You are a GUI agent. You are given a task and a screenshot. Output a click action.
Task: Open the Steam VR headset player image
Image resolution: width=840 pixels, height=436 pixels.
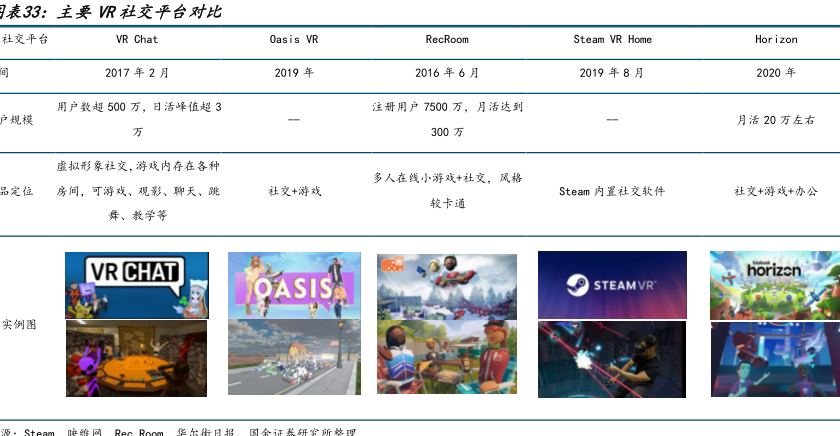[x=612, y=359]
